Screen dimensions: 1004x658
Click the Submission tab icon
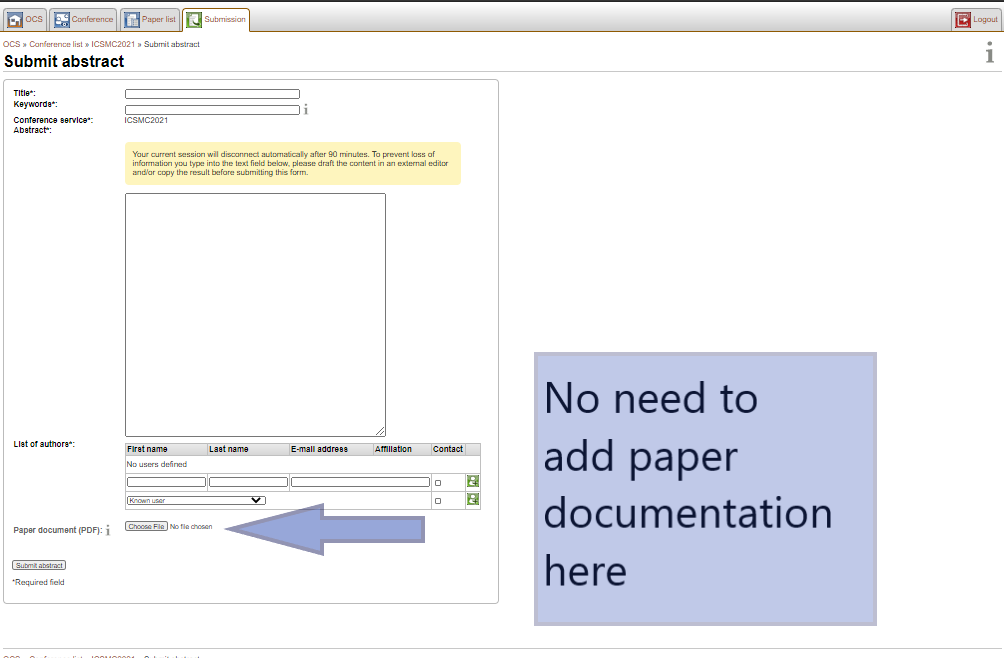coord(194,19)
